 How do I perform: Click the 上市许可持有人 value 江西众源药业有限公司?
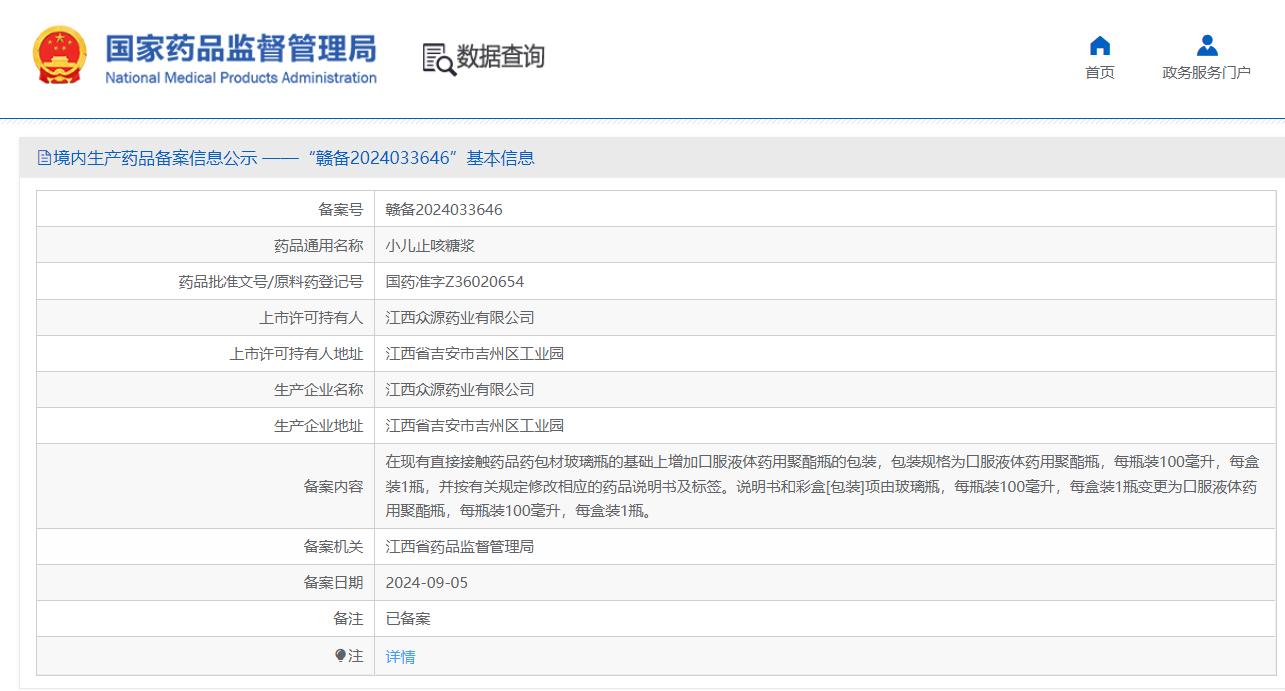click(460, 318)
